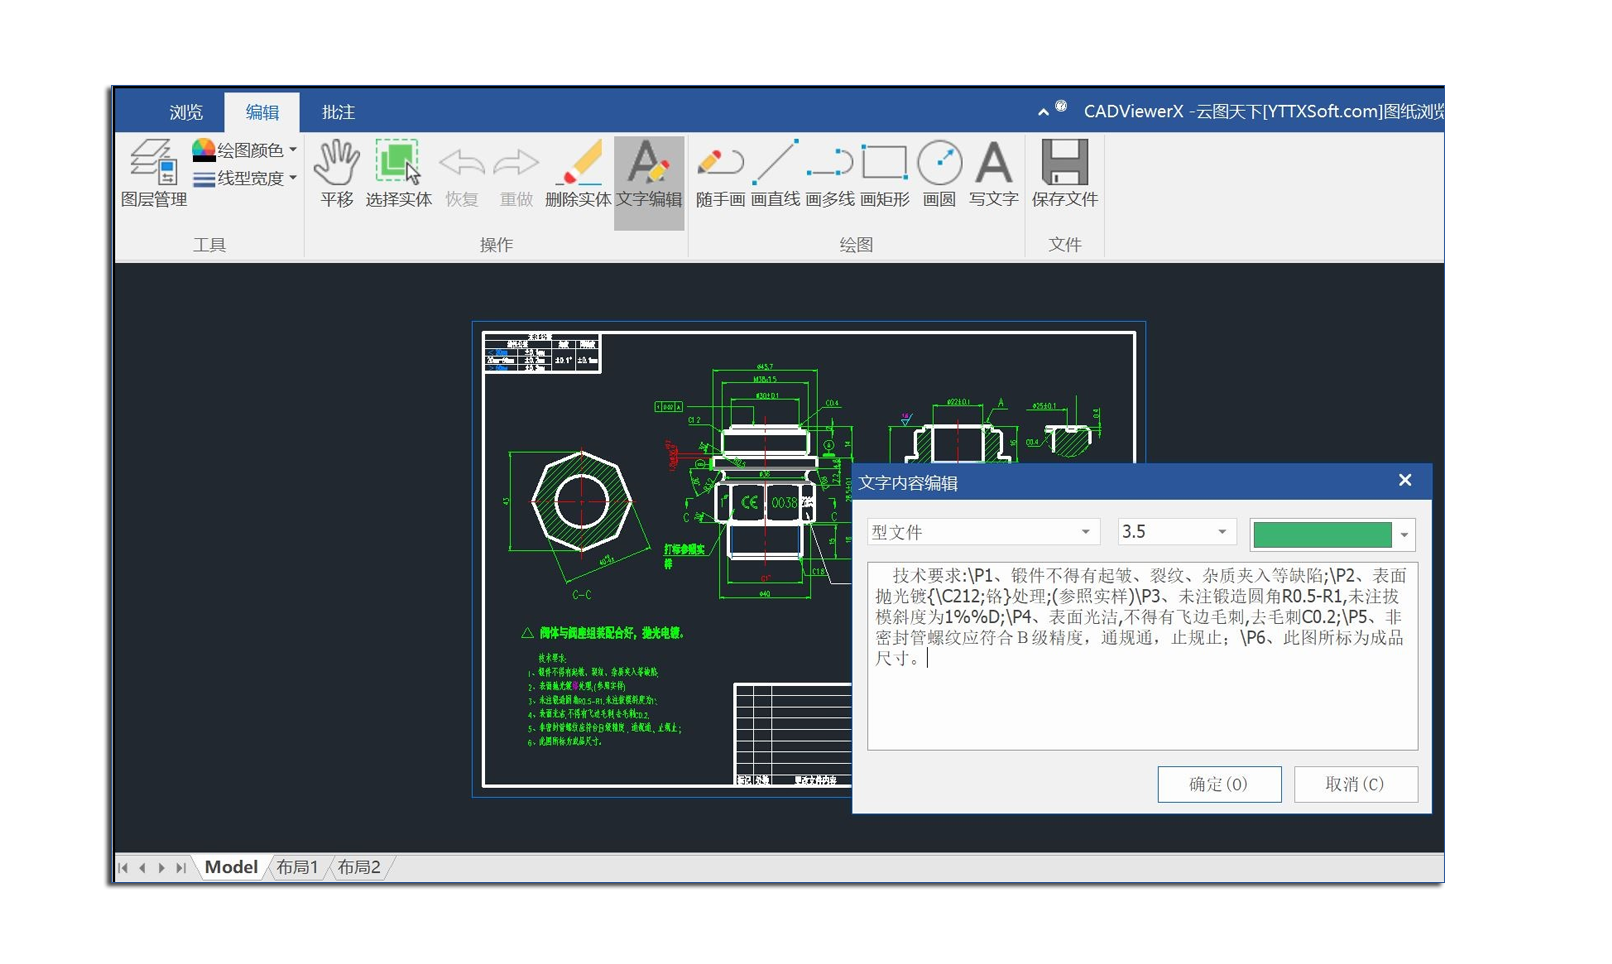Image resolution: width=1612 pixels, height=964 pixels.
Task: Select the 画矩形 rectangle tool
Action: (884, 178)
